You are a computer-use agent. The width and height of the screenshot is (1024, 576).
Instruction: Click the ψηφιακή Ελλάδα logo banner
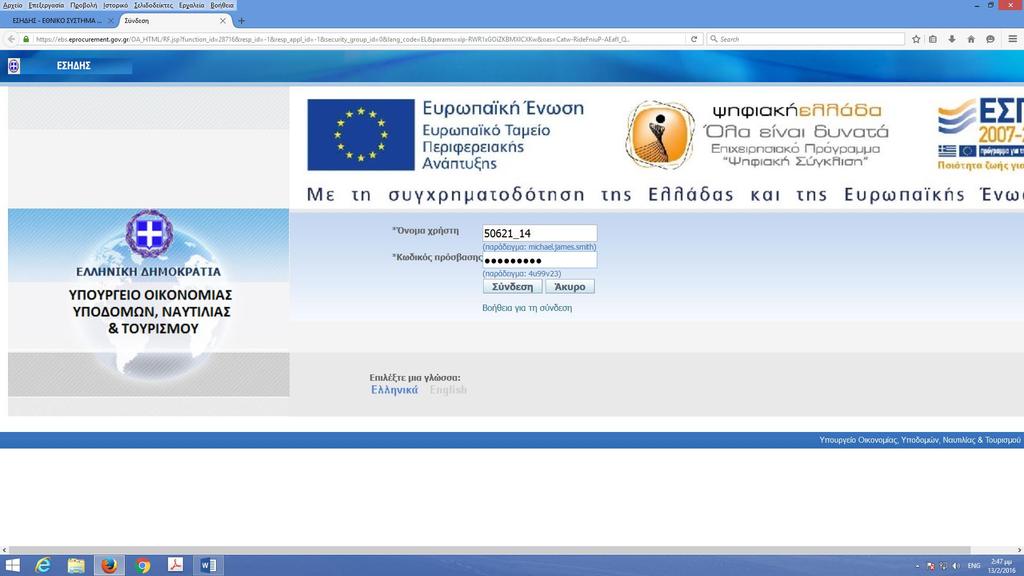click(x=758, y=135)
